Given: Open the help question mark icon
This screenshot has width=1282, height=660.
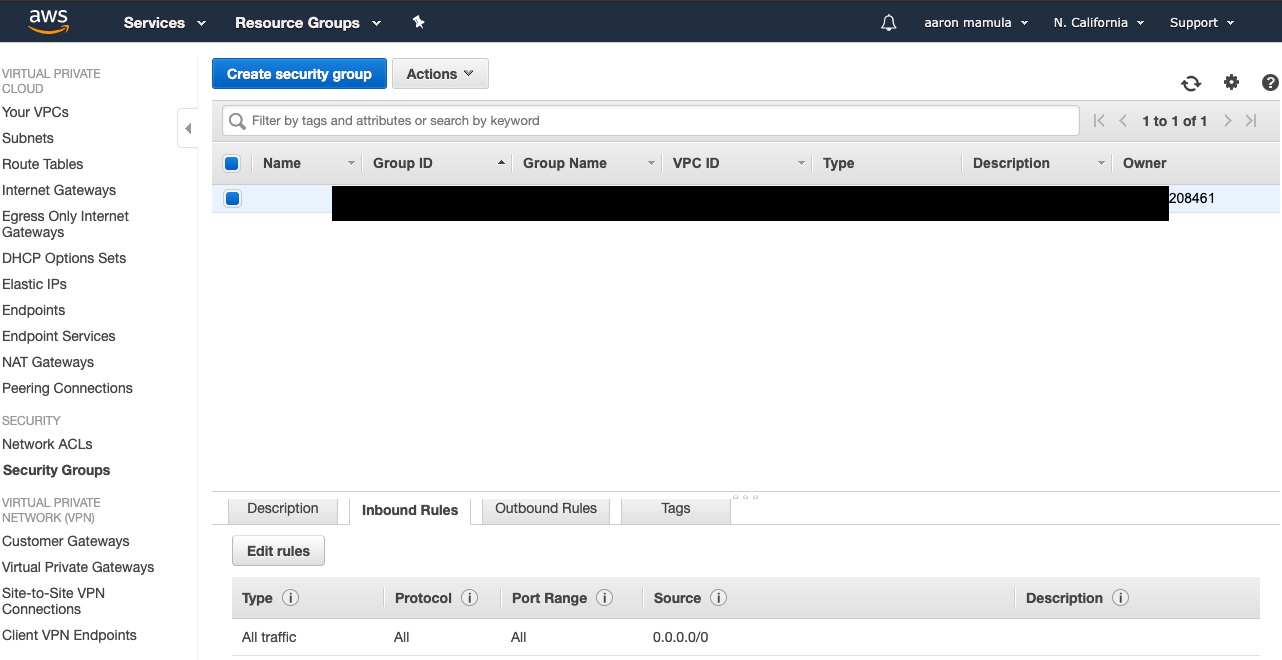Looking at the screenshot, I should (1270, 83).
